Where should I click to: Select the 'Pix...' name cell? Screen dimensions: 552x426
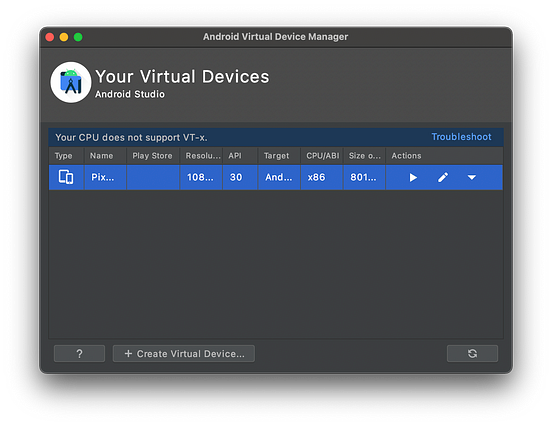(x=105, y=177)
